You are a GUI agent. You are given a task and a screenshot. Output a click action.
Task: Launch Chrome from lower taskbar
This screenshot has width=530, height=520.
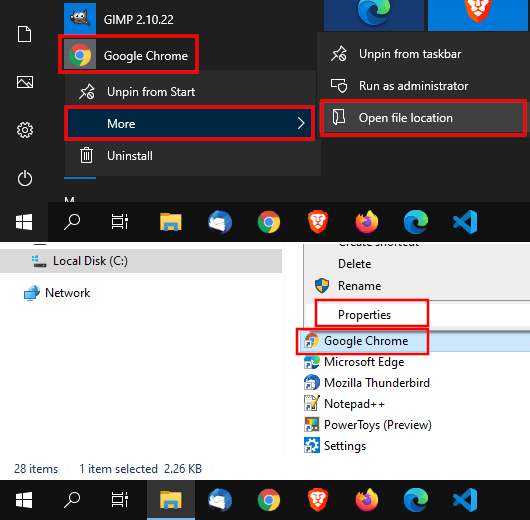(269, 500)
